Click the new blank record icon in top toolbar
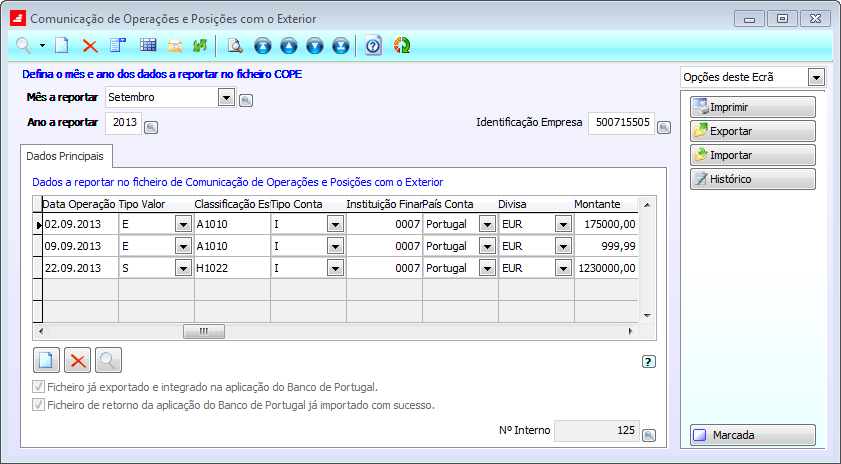The image size is (841, 464). pos(62,45)
